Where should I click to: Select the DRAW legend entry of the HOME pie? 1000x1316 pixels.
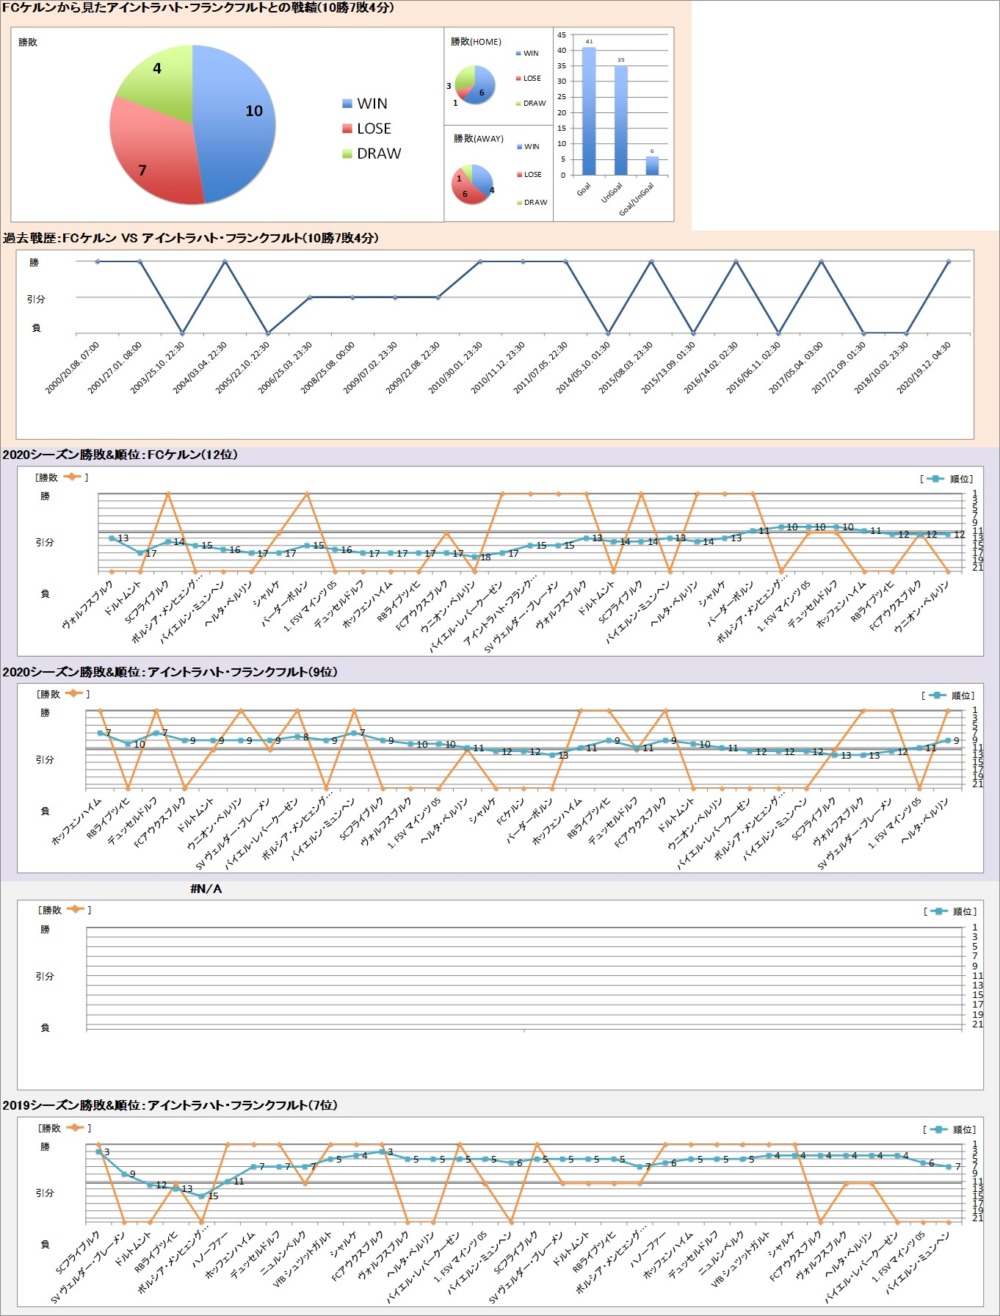(532, 103)
